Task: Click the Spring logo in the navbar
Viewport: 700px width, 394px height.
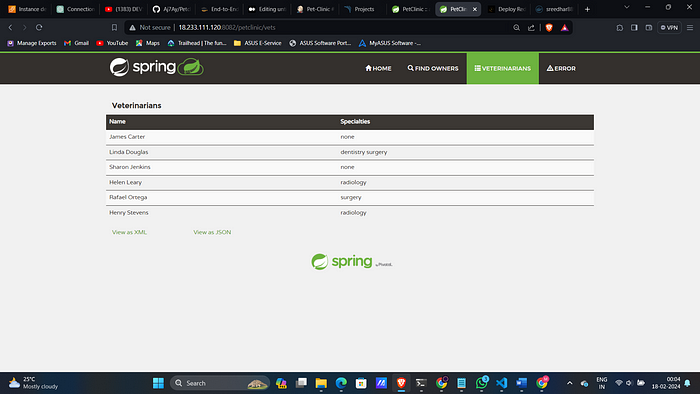Action: (x=157, y=67)
